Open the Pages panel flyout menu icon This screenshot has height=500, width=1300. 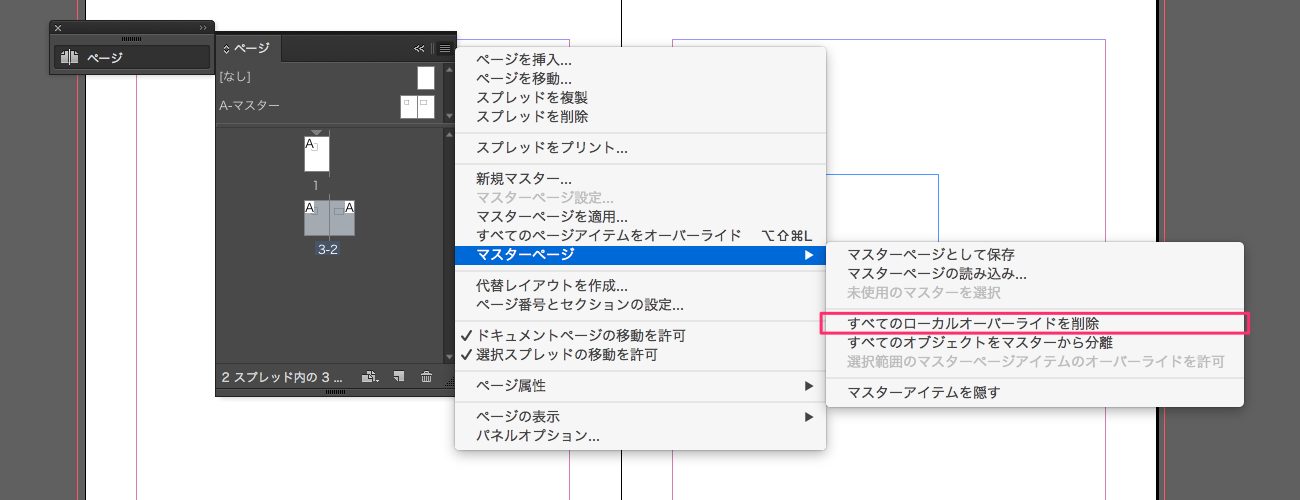[x=444, y=48]
